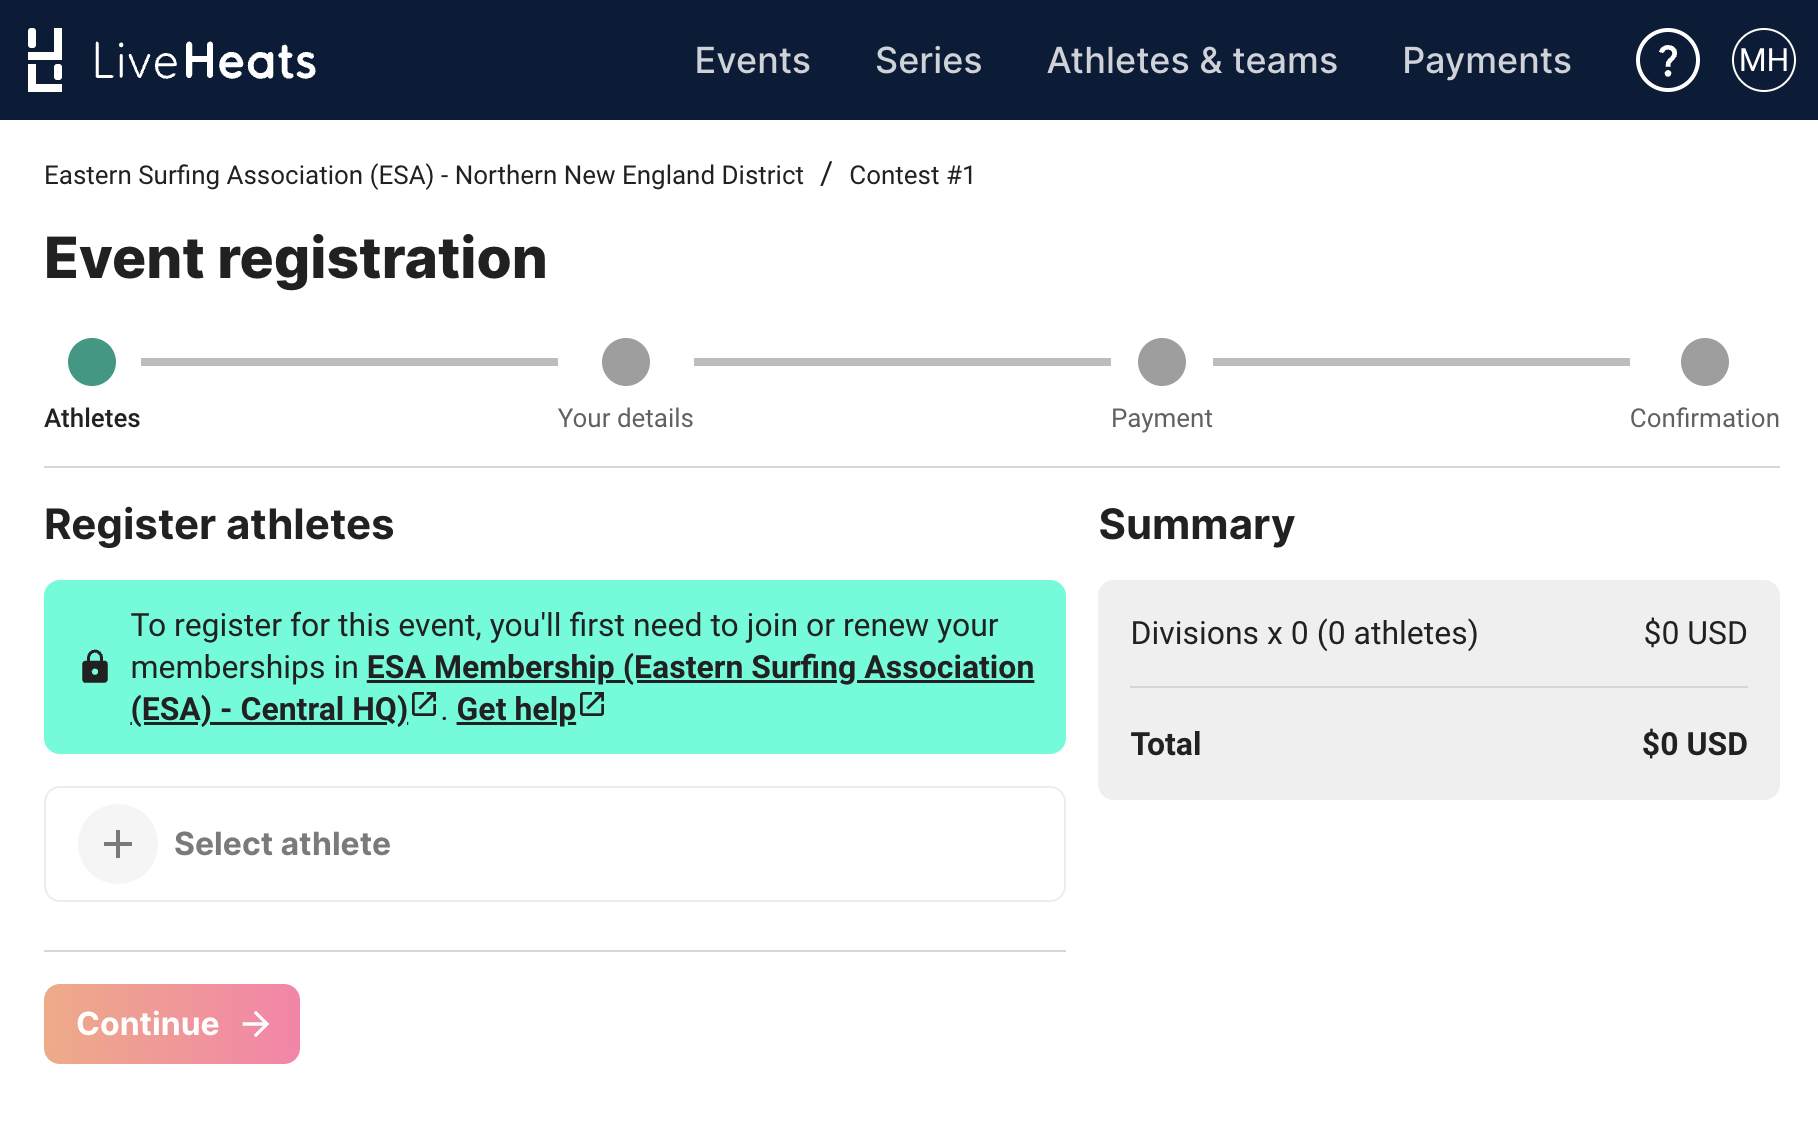Go to Eastern Surfing Association breadcrumb

tap(424, 175)
